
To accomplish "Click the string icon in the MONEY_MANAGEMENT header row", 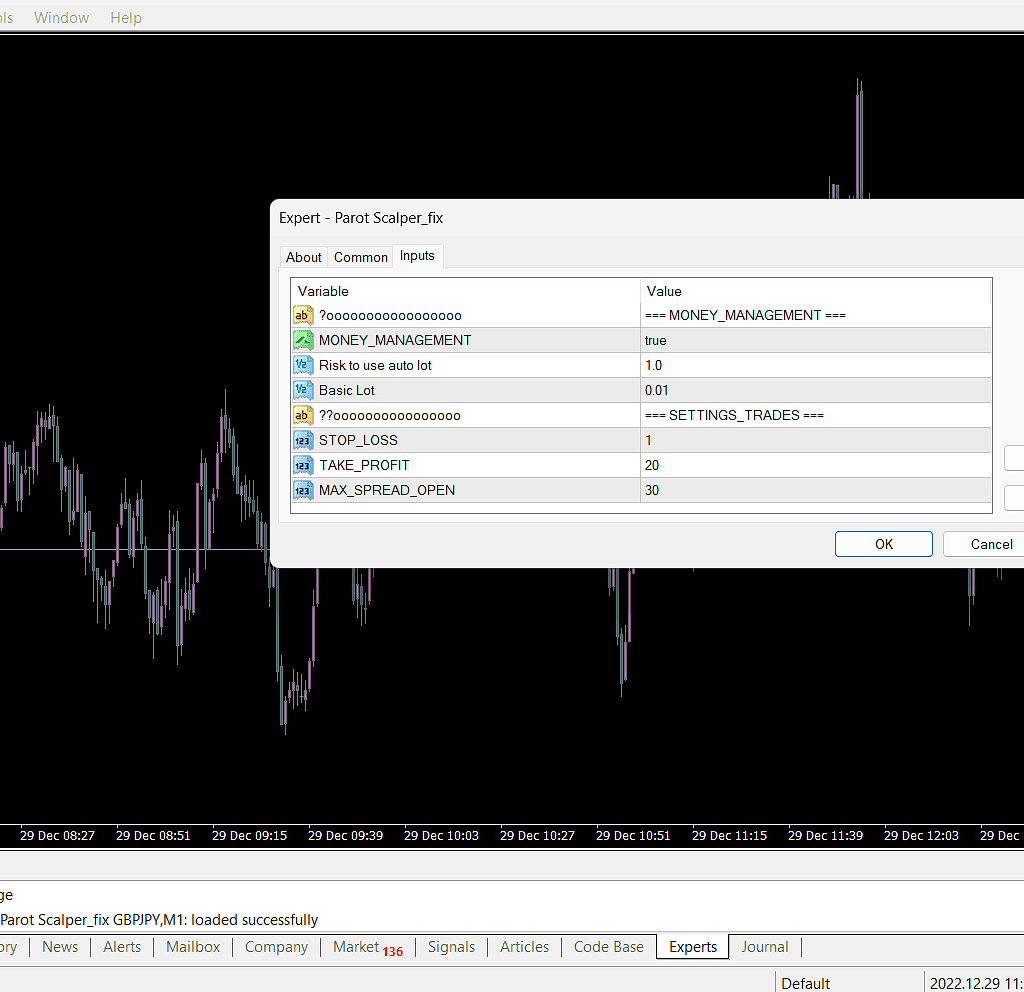I will (303, 315).
